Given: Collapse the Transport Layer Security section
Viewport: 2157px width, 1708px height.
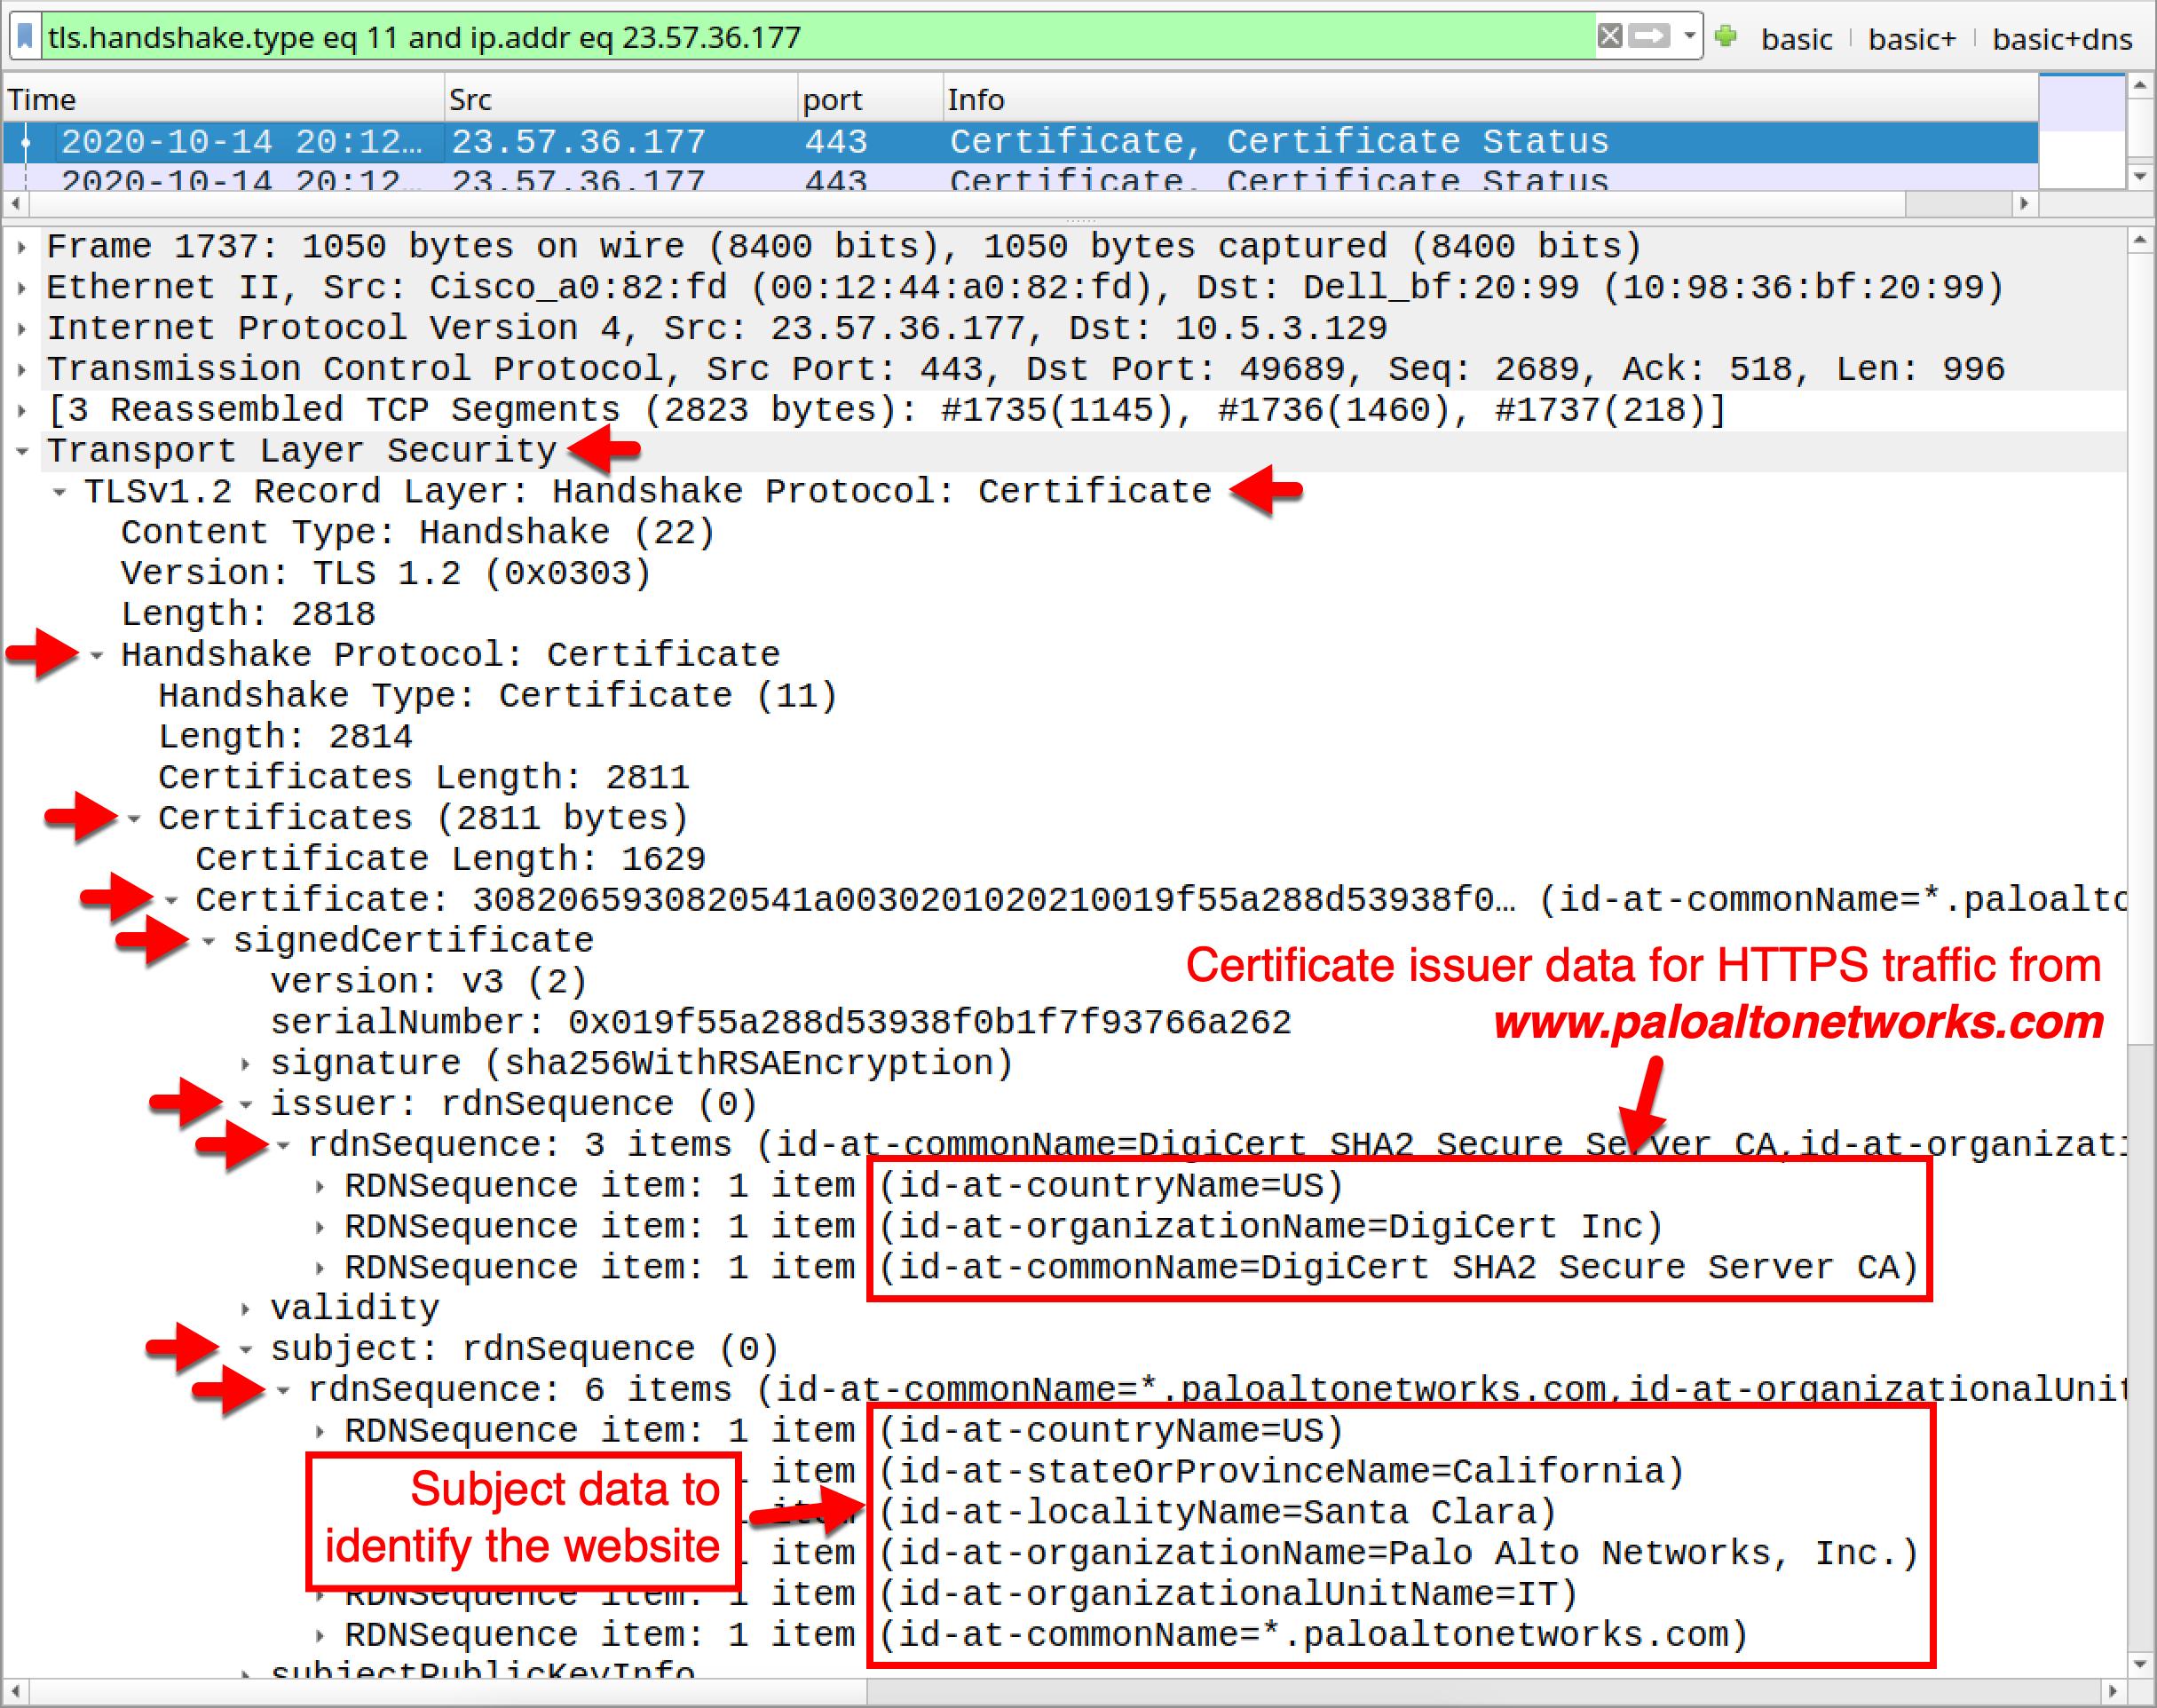Looking at the screenshot, I should coord(22,449).
